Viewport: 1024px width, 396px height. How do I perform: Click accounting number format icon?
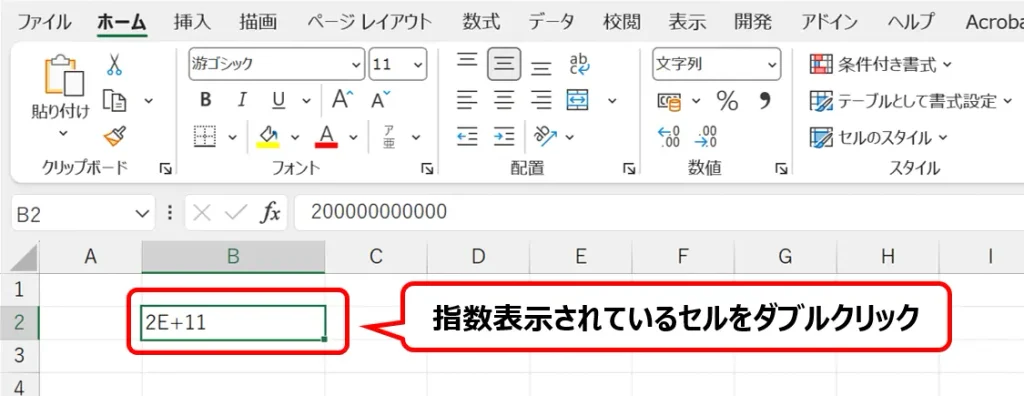[669, 101]
